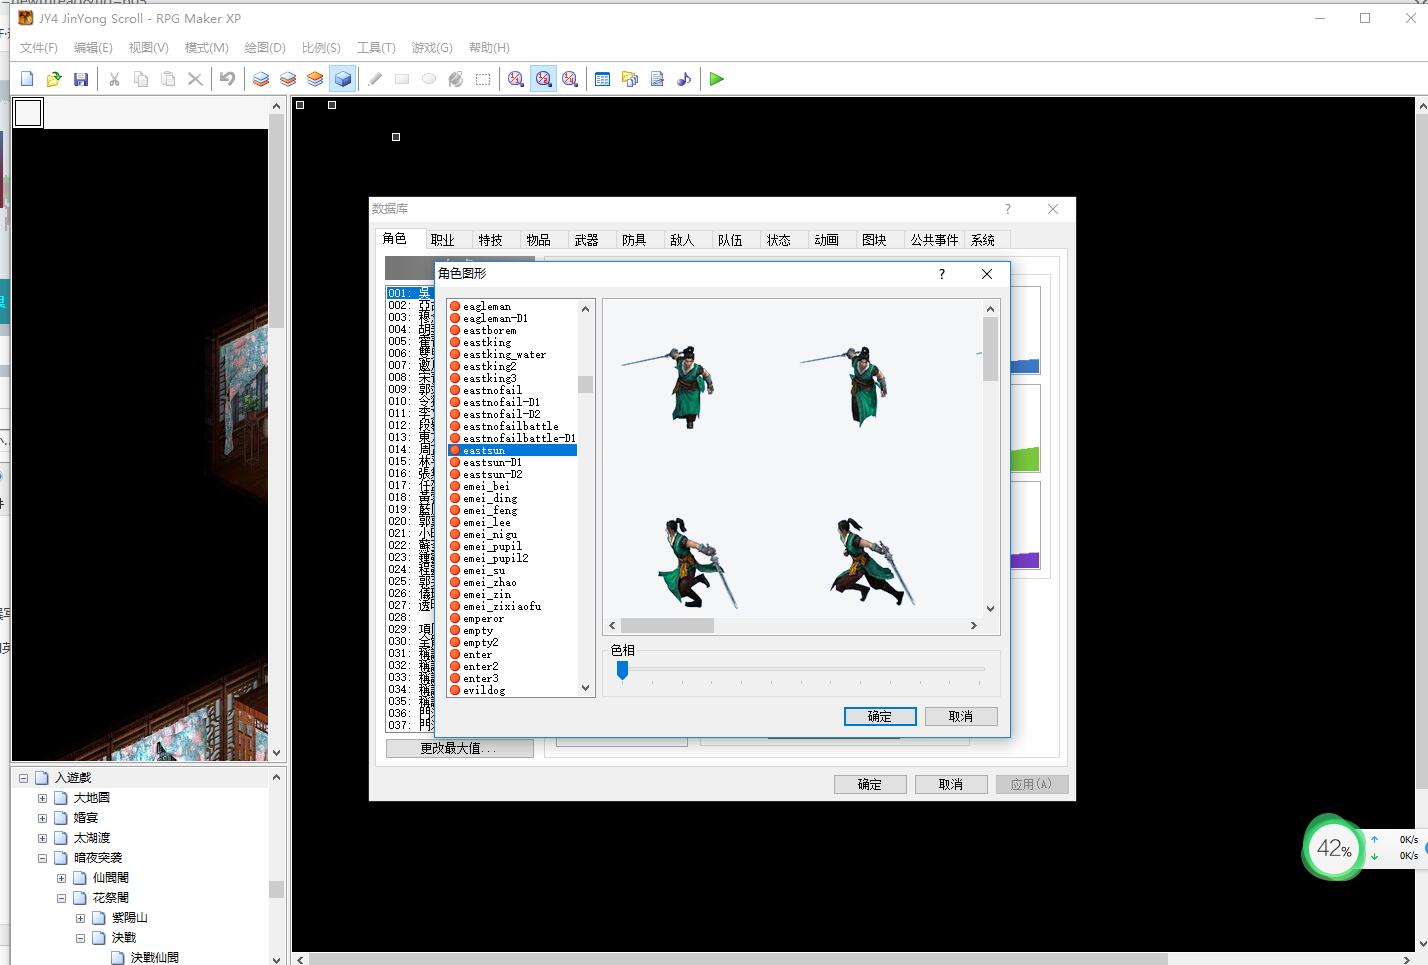
Task: Switch to the 武器 database tab
Action: (x=586, y=240)
